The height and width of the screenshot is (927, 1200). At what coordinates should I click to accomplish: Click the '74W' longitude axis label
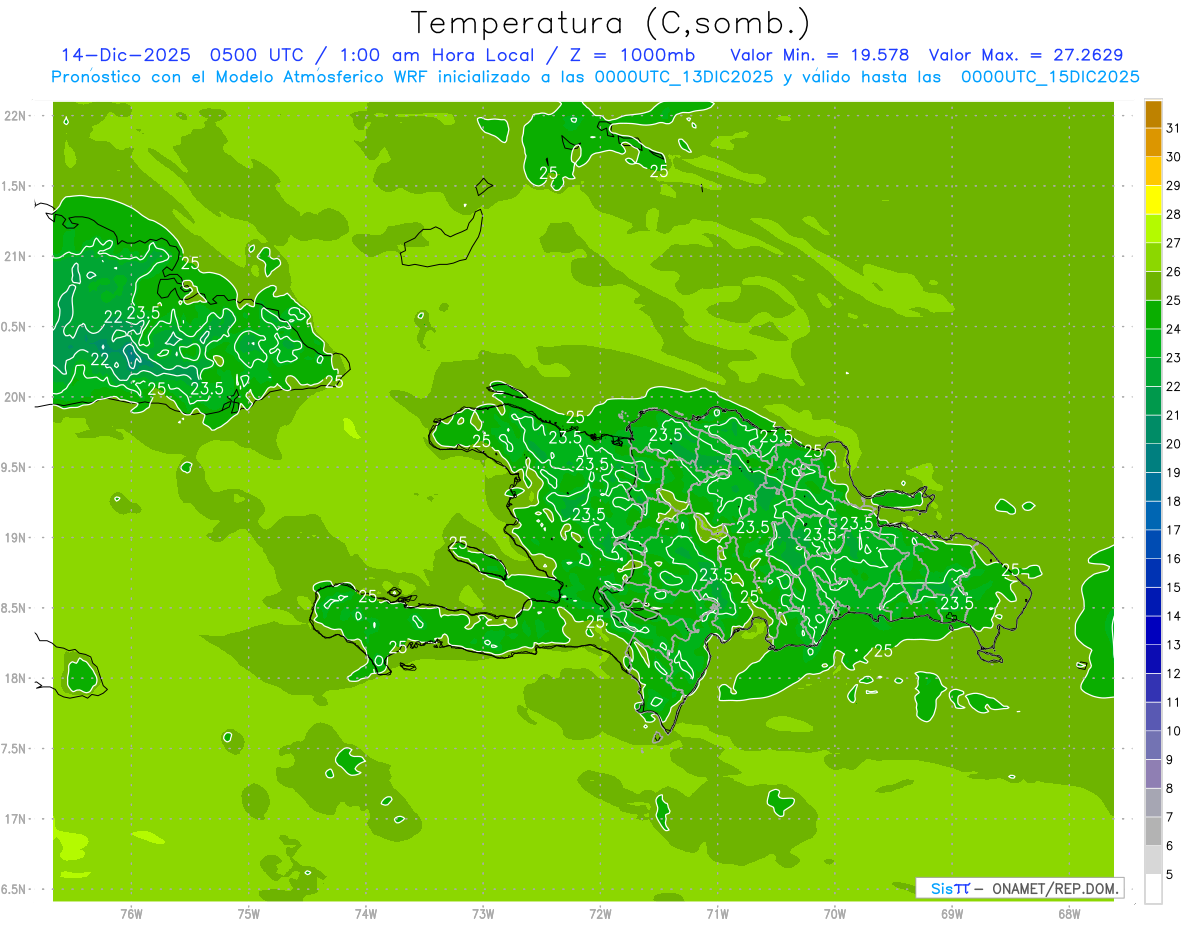[366, 914]
